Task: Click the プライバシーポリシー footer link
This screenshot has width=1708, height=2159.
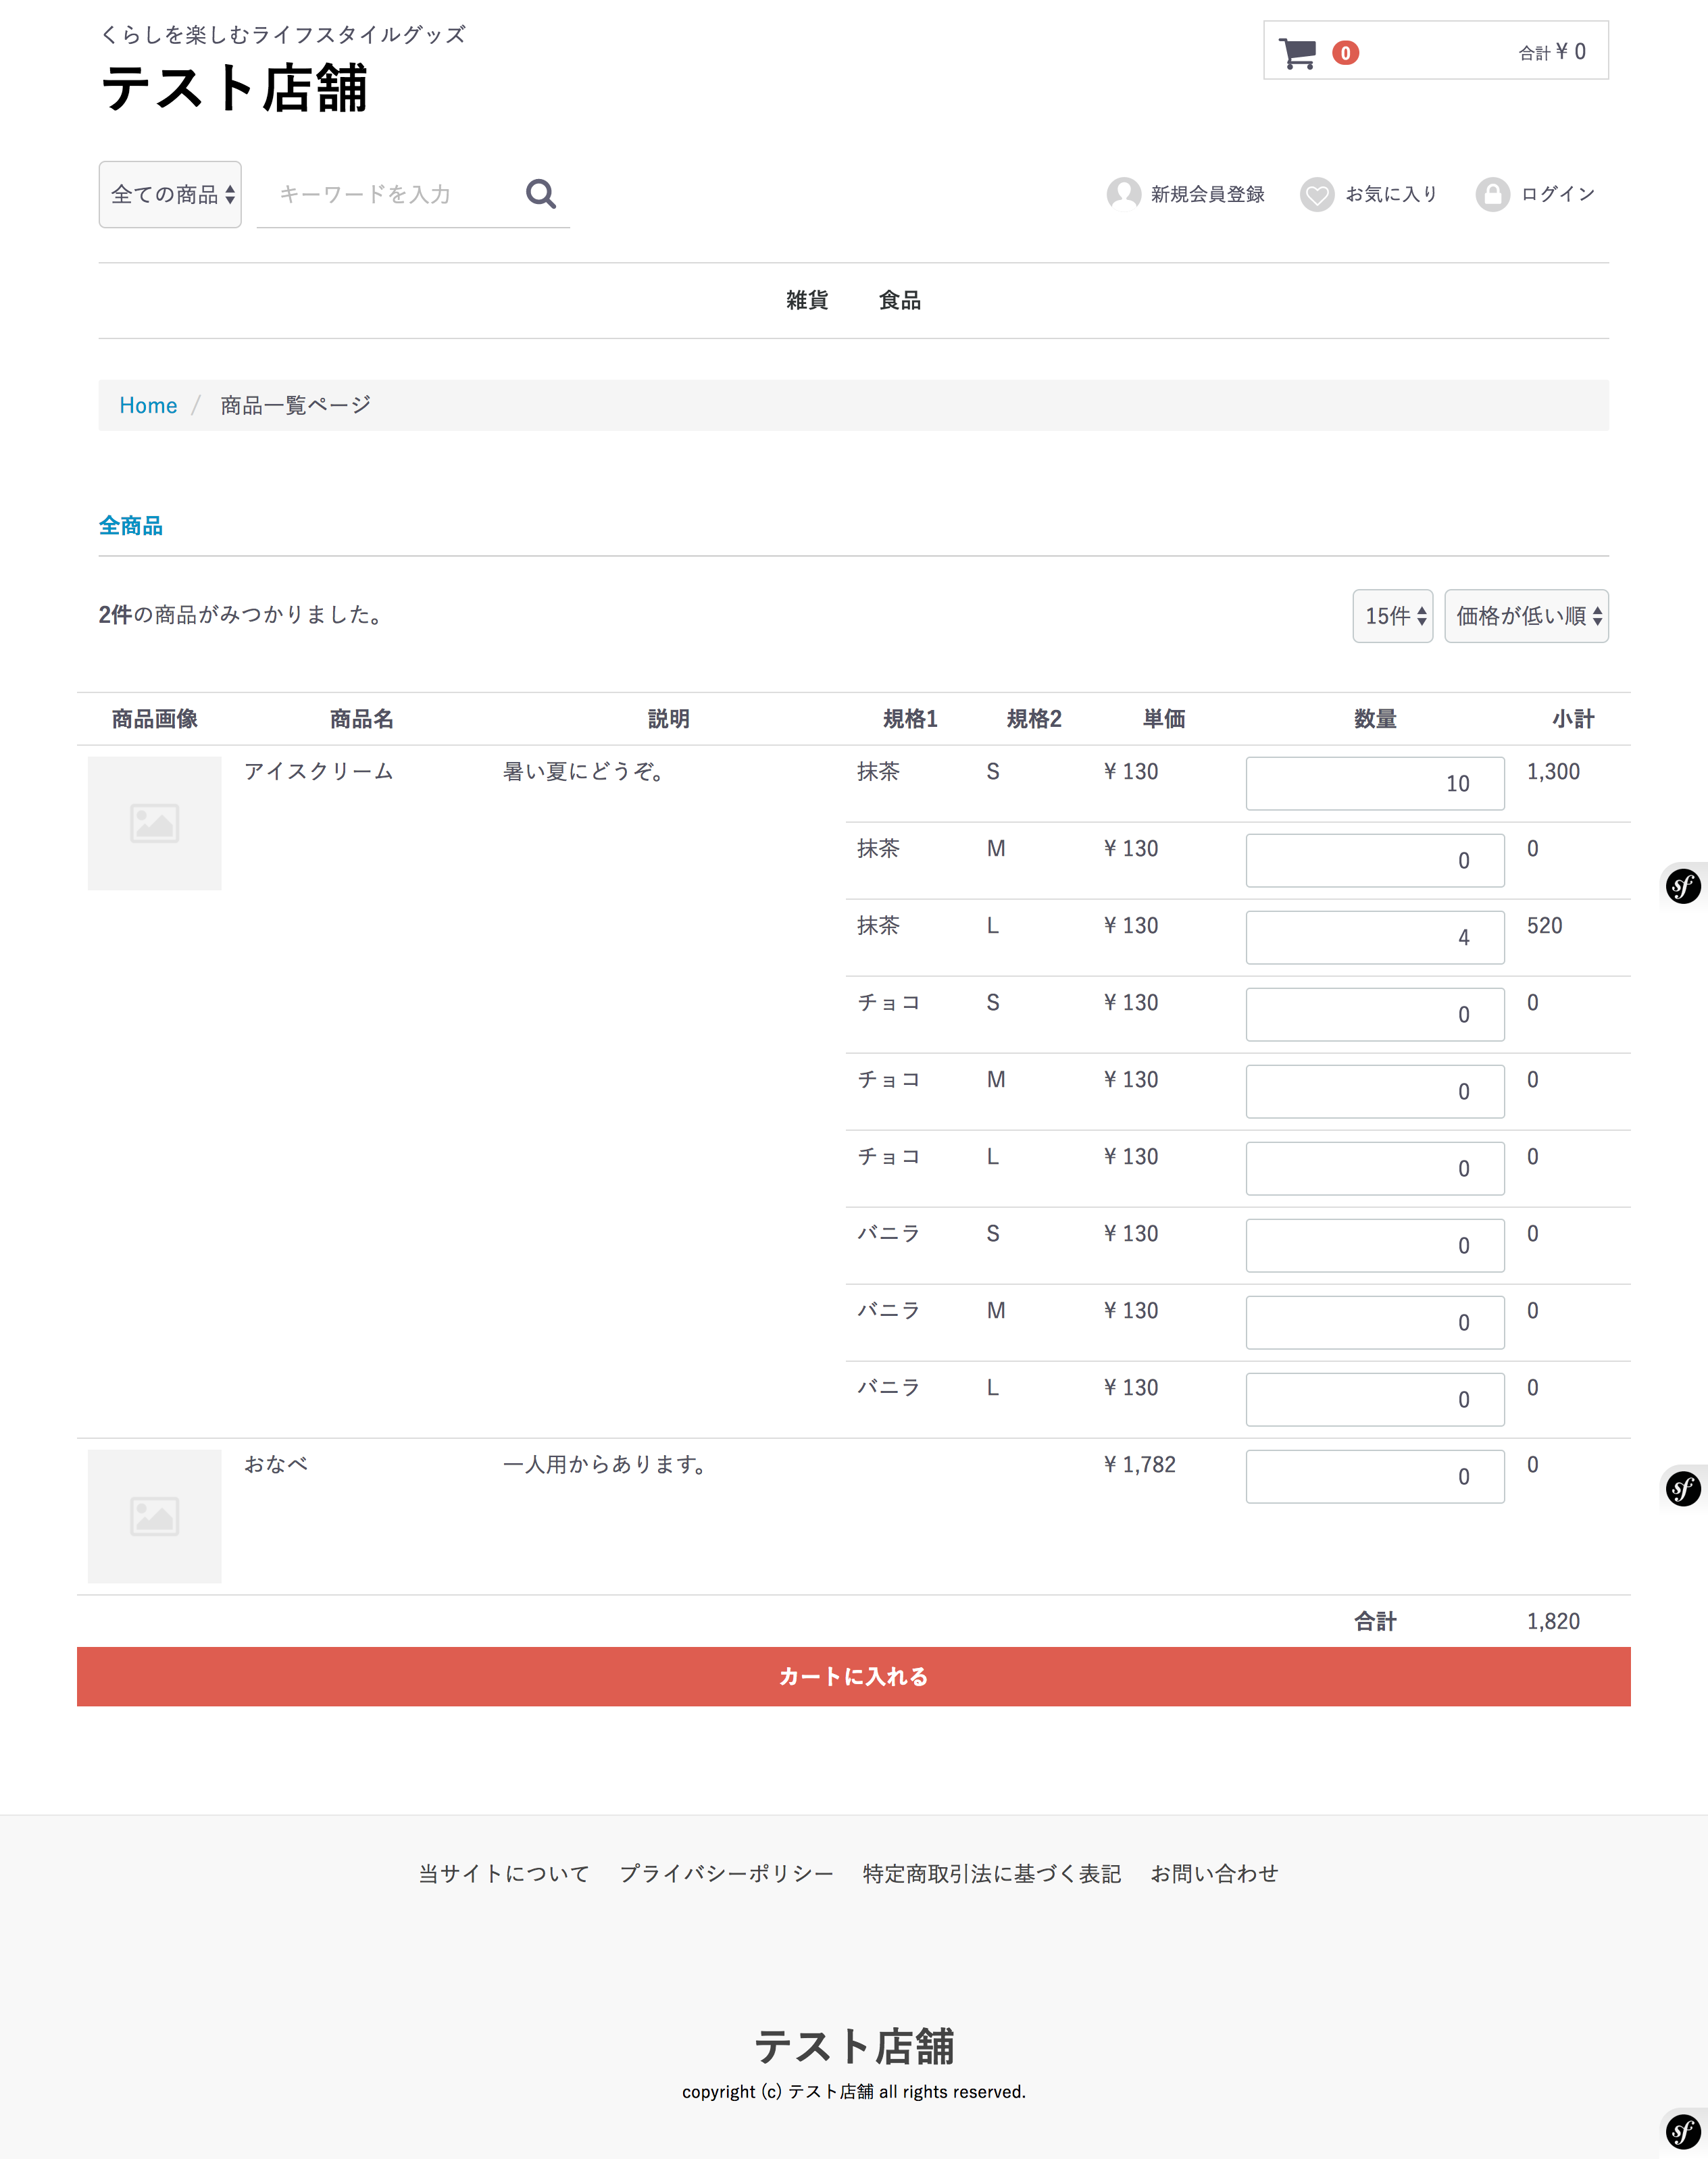Action: [726, 1874]
